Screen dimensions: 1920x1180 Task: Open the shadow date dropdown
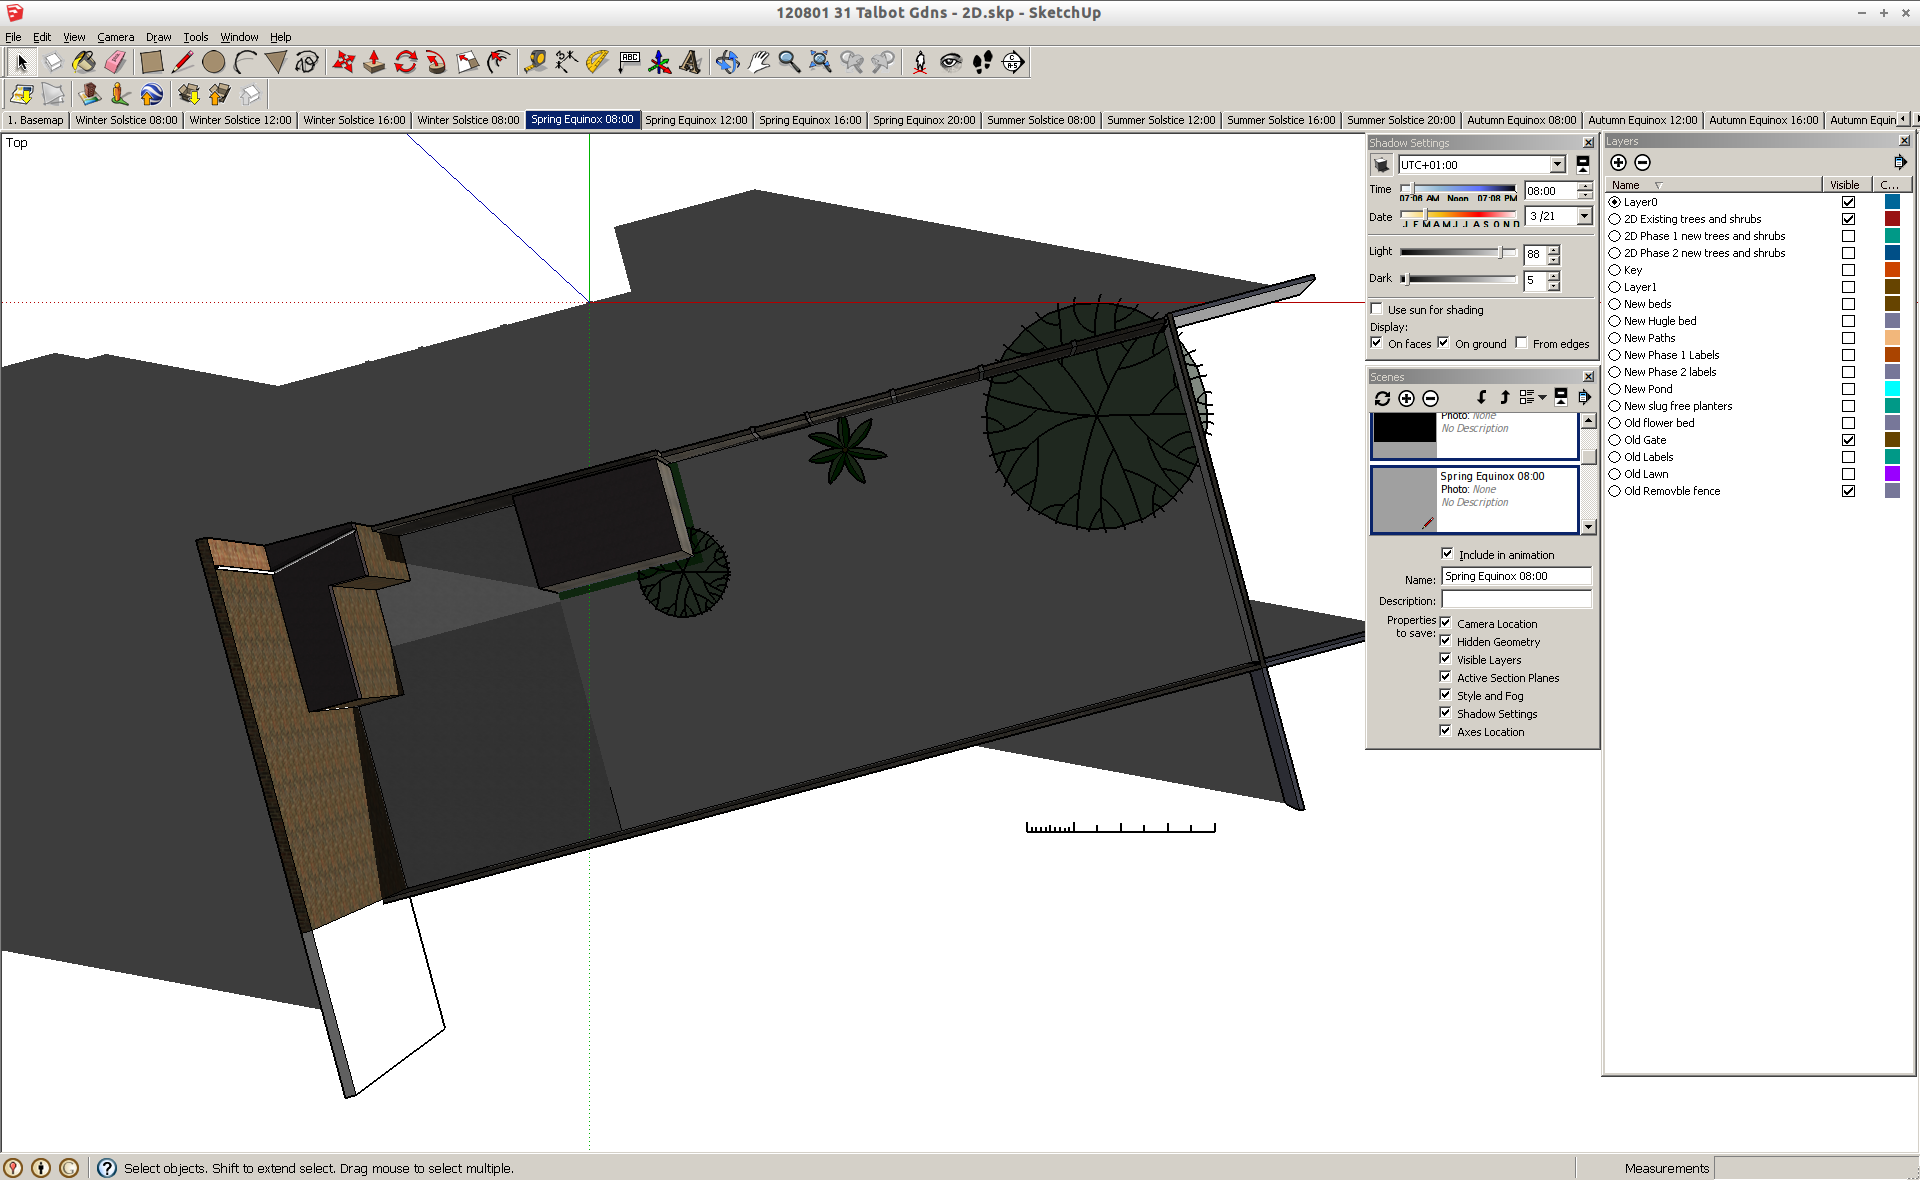coord(1584,216)
